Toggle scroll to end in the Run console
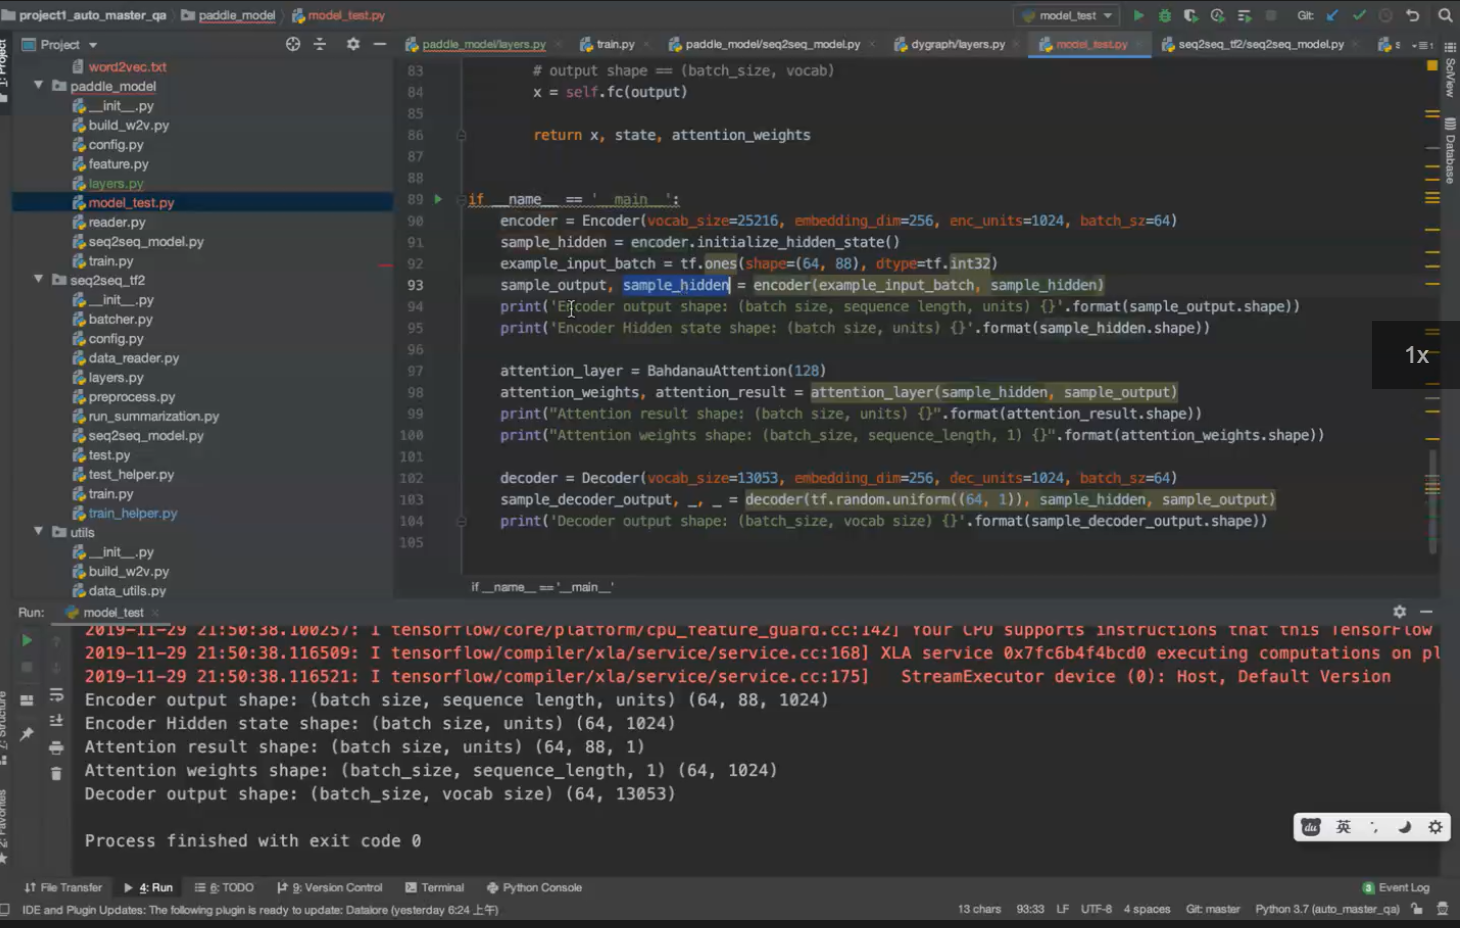The height and width of the screenshot is (928, 1460). tap(56, 721)
